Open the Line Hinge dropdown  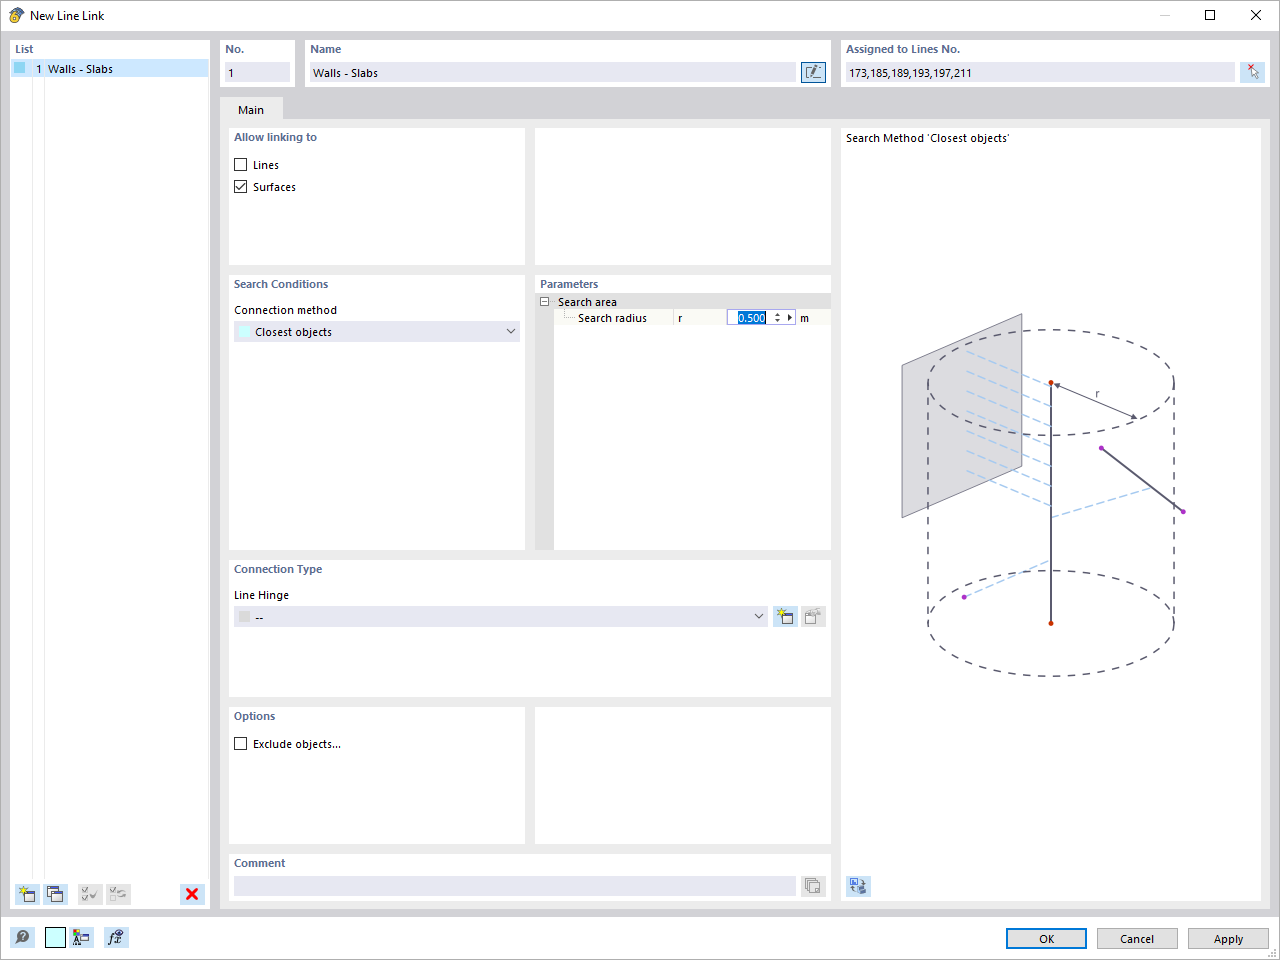click(x=758, y=616)
